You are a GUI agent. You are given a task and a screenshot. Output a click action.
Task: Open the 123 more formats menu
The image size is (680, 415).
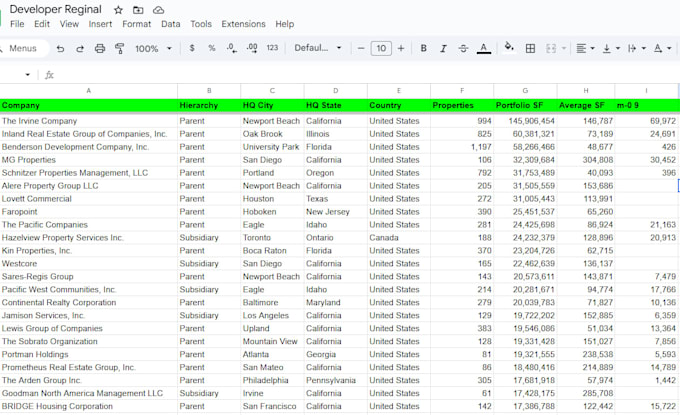click(x=272, y=48)
